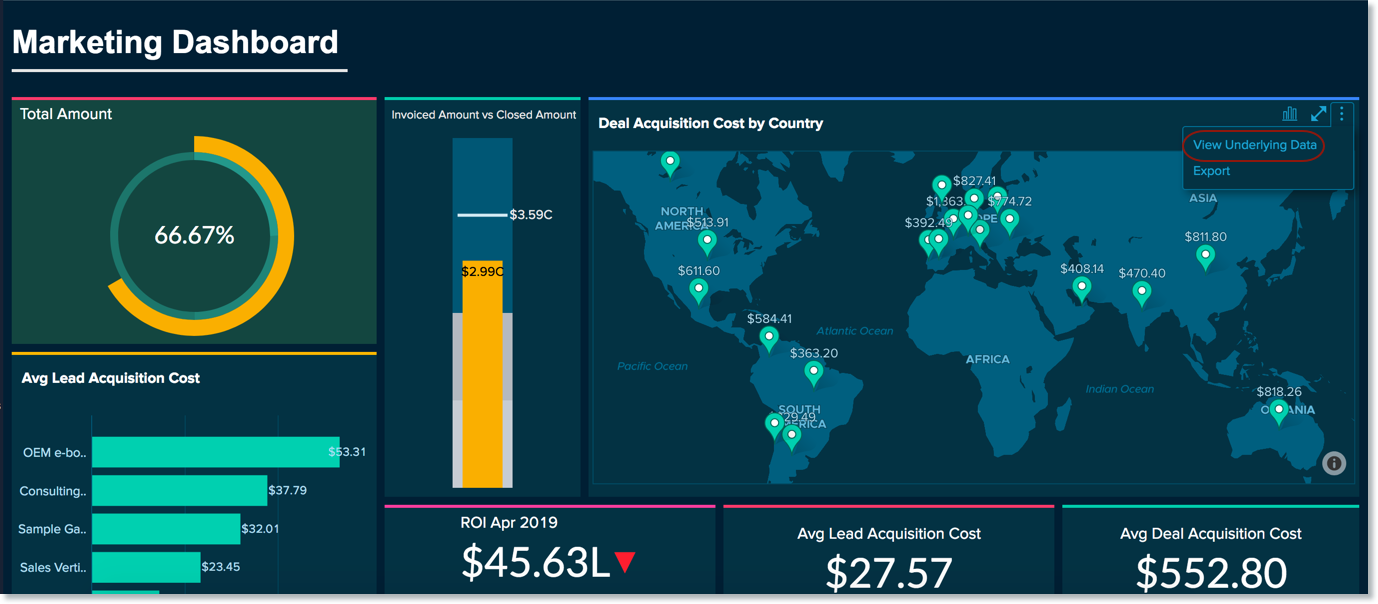Choose Export from the open widget menu

[1211, 170]
